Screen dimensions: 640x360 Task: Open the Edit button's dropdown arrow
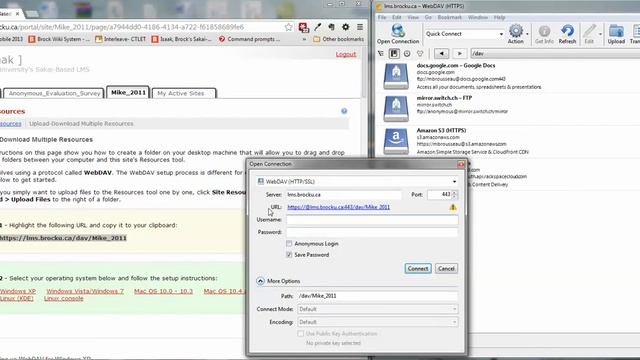tap(600, 34)
